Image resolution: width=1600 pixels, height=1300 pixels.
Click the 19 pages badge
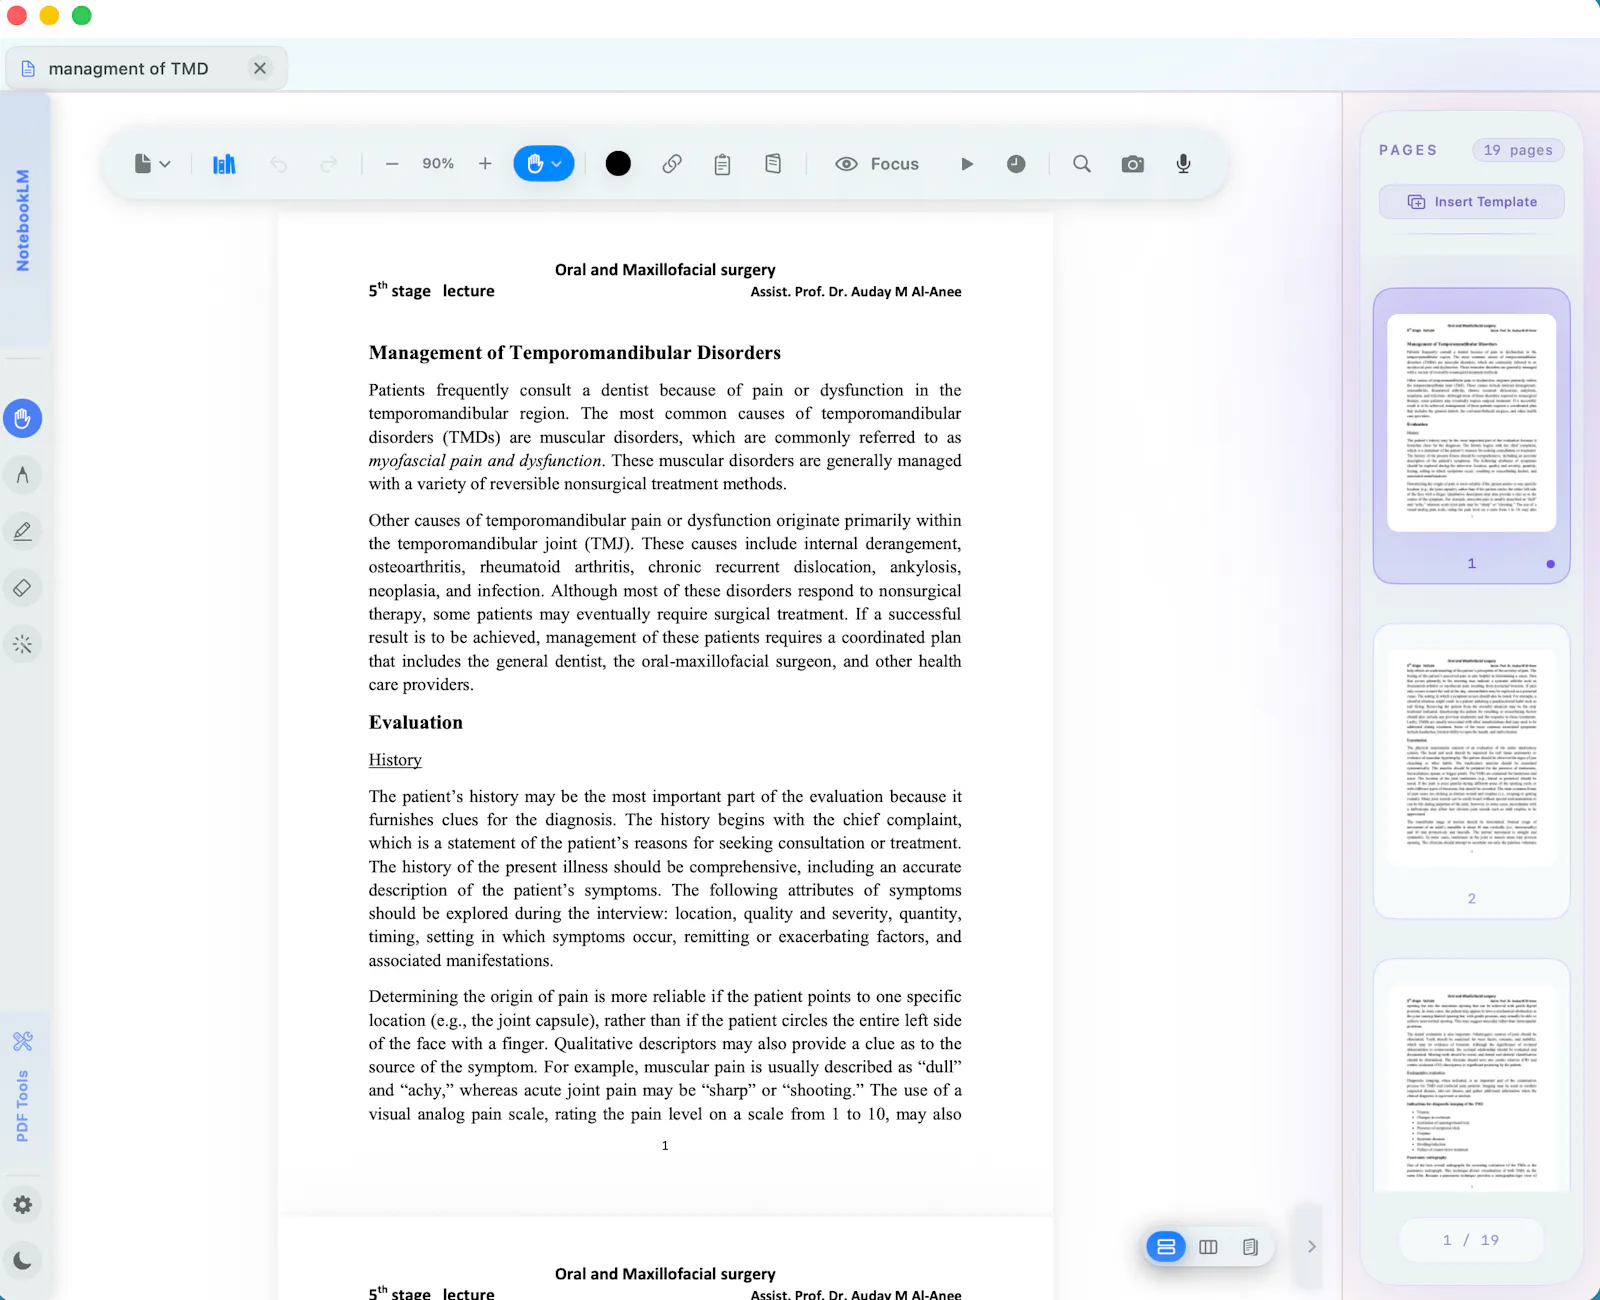pos(1518,150)
